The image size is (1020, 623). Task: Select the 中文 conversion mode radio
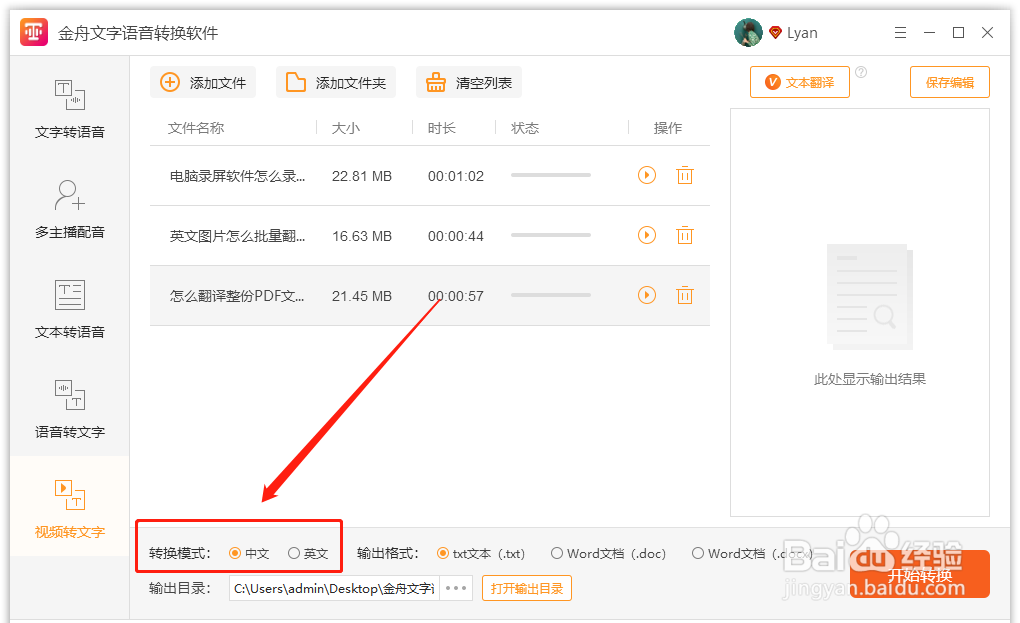click(236, 552)
